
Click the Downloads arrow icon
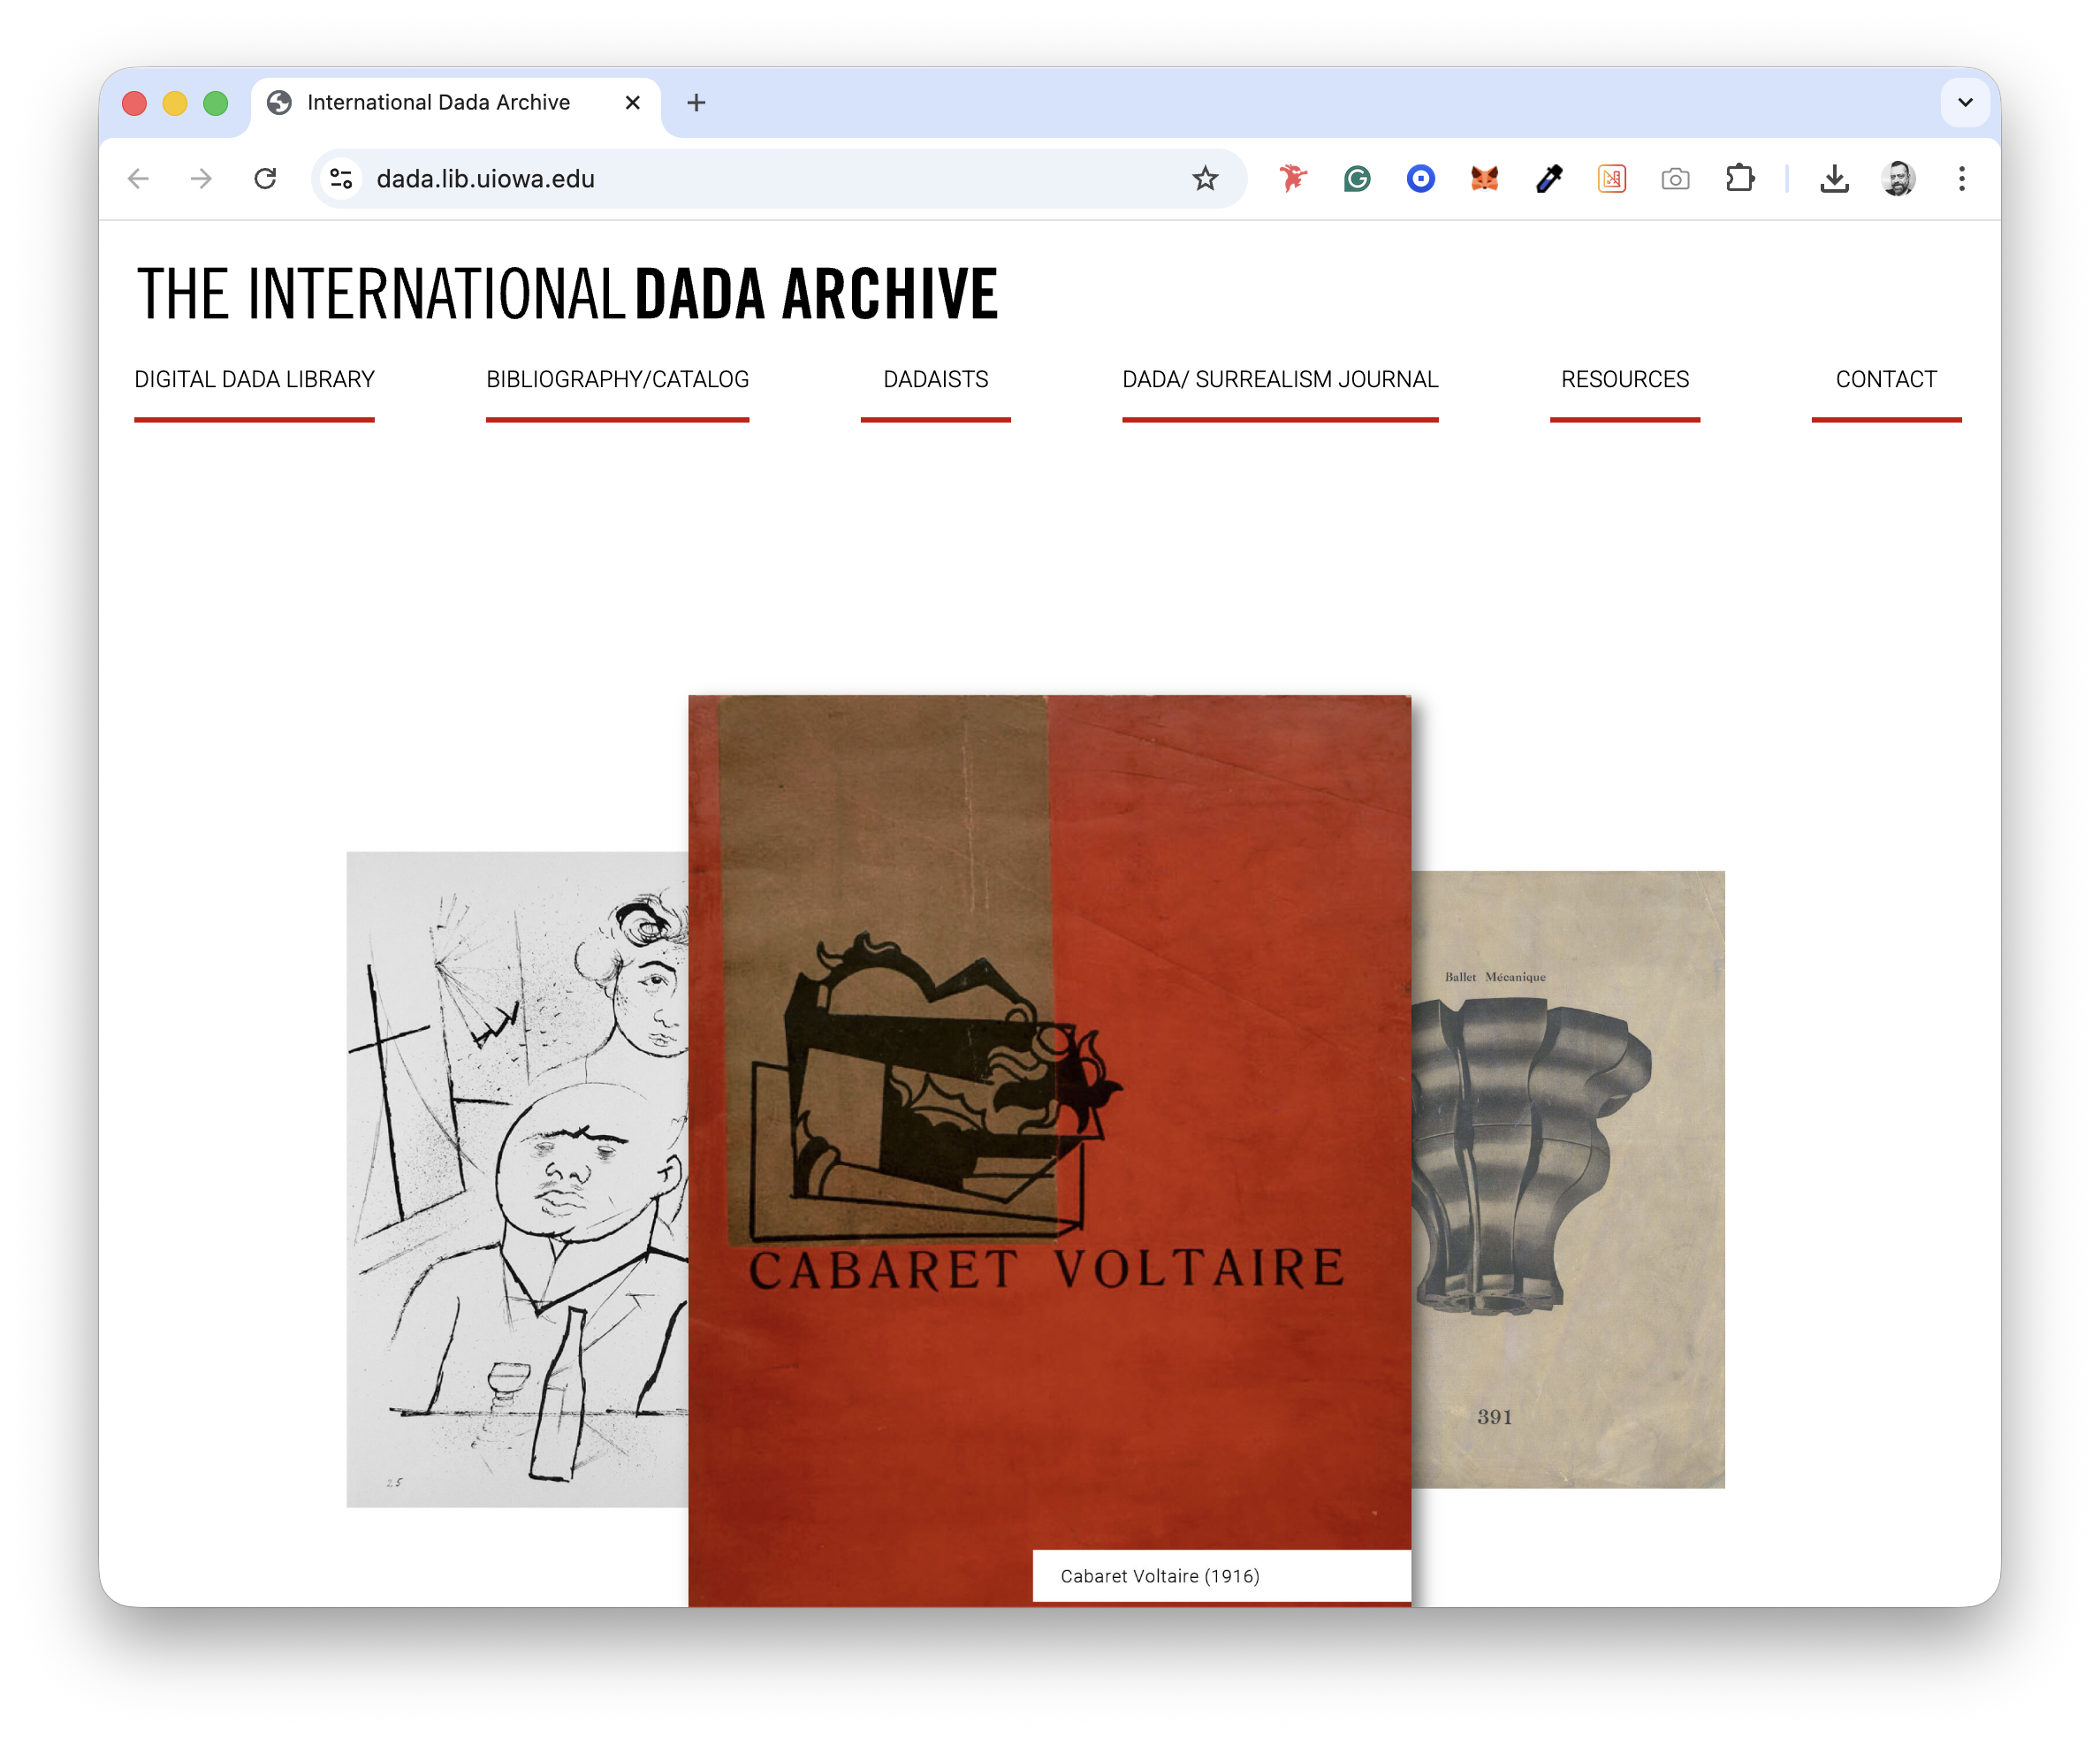click(x=1834, y=179)
